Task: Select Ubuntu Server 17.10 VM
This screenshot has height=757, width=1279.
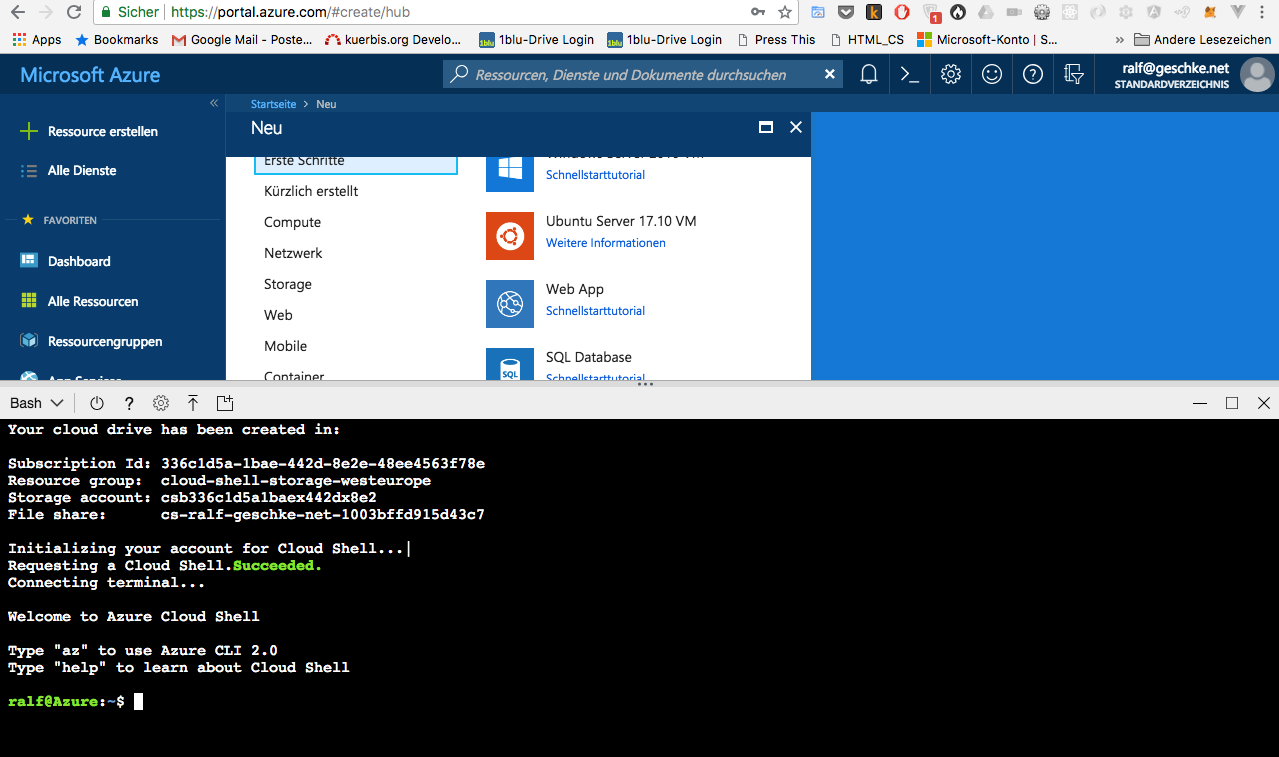Action: pos(621,221)
